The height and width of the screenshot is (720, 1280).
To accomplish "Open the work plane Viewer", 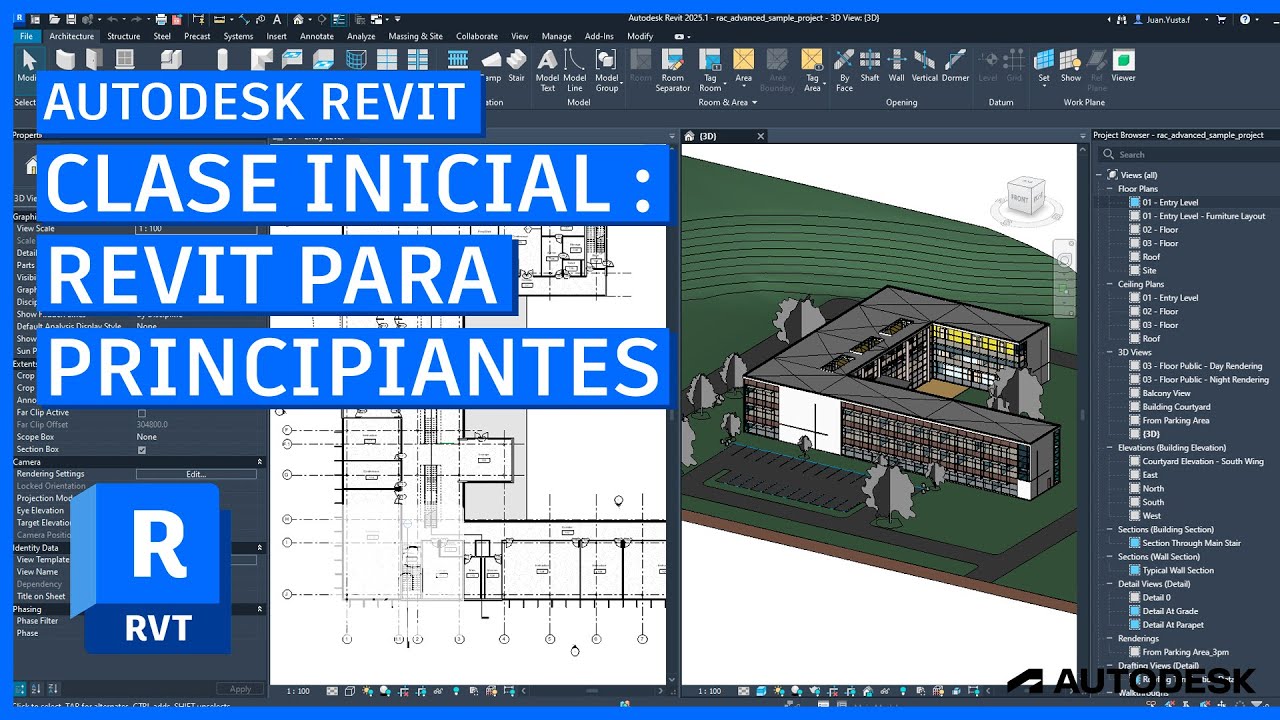I will coord(1123,65).
